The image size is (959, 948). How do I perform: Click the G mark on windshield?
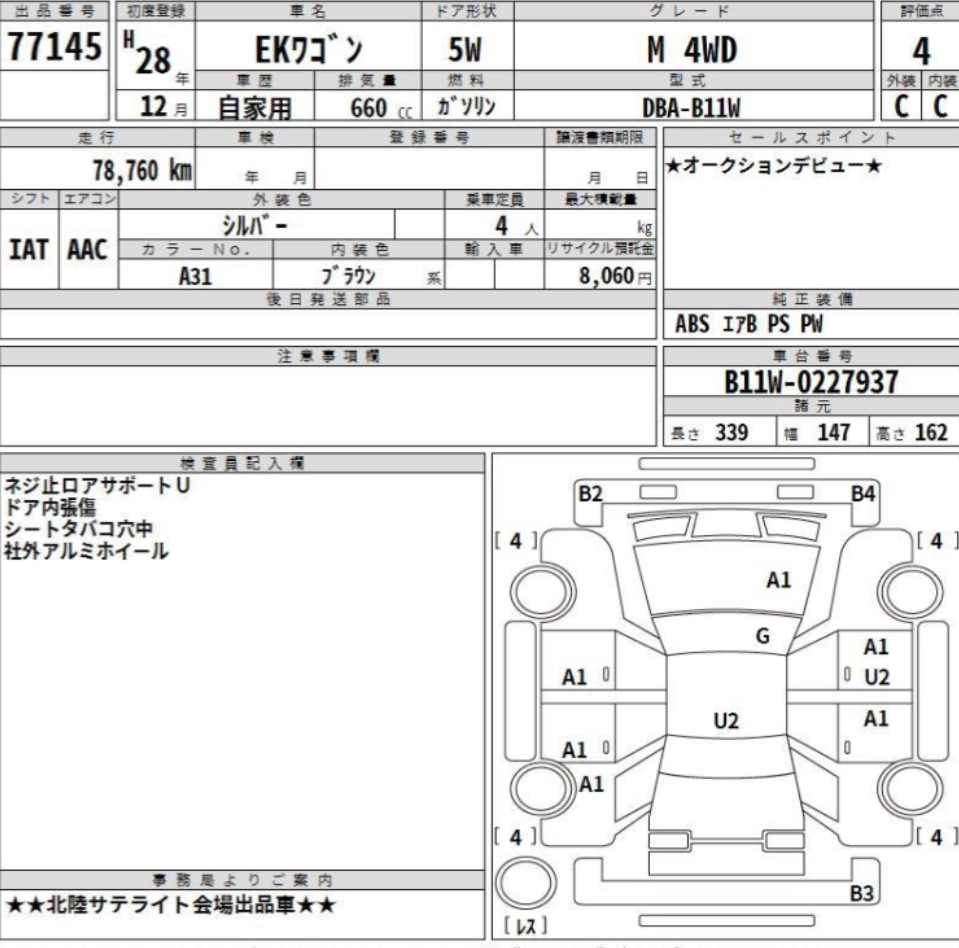pyautogui.click(x=763, y=637)
